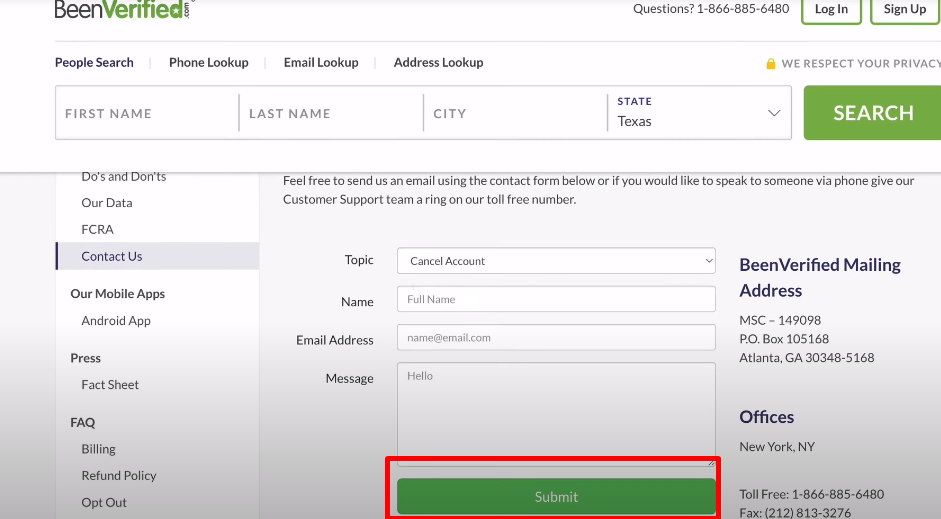Open the Log In page

click(831, 10)
